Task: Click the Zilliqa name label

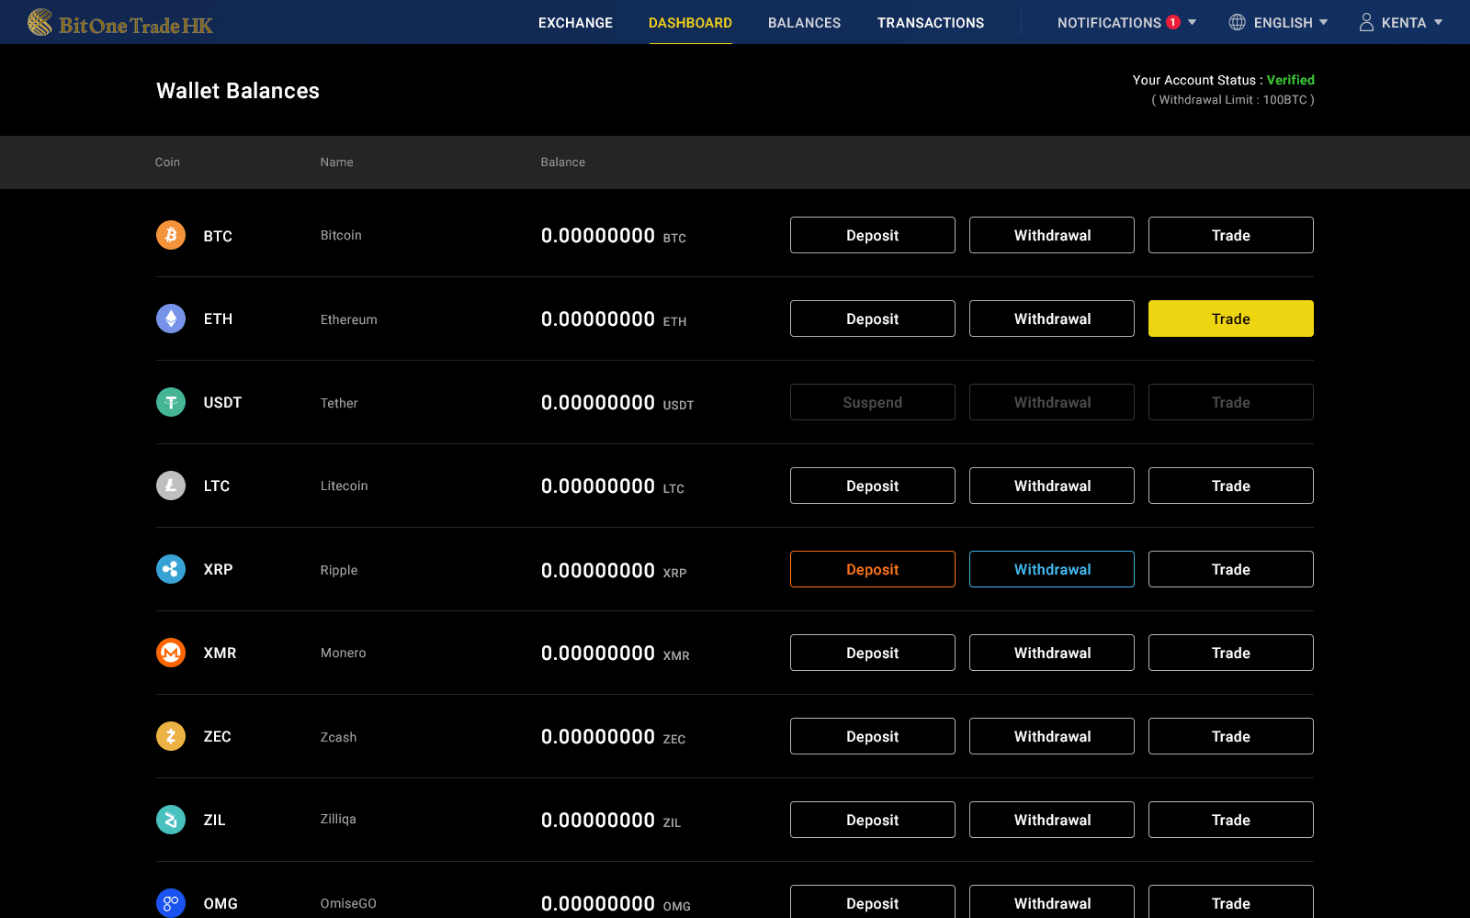Action: pos(338,819)
